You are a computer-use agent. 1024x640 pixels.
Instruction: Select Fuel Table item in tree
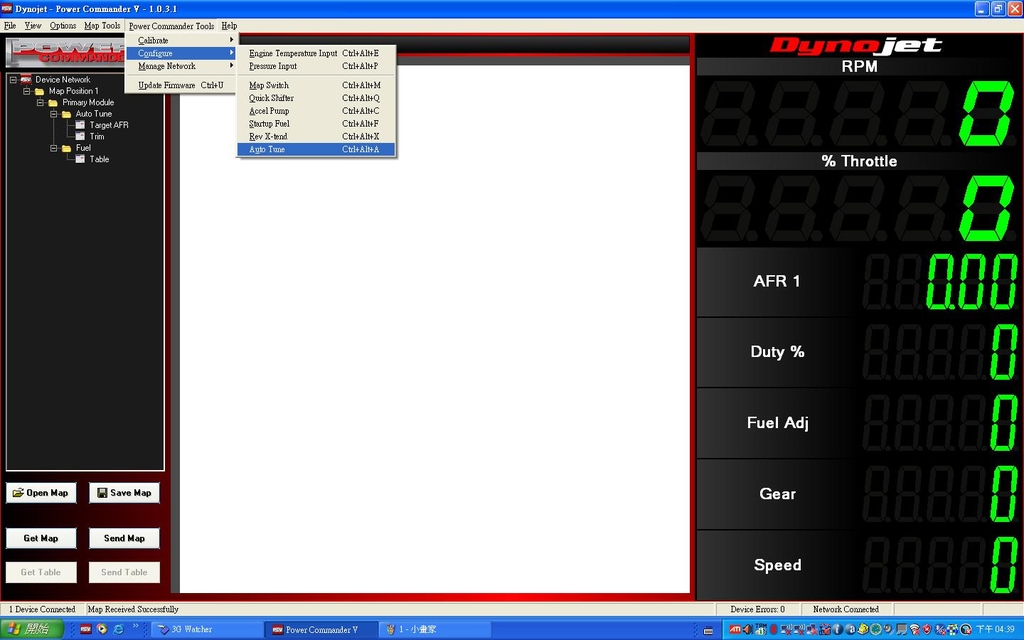99,159
